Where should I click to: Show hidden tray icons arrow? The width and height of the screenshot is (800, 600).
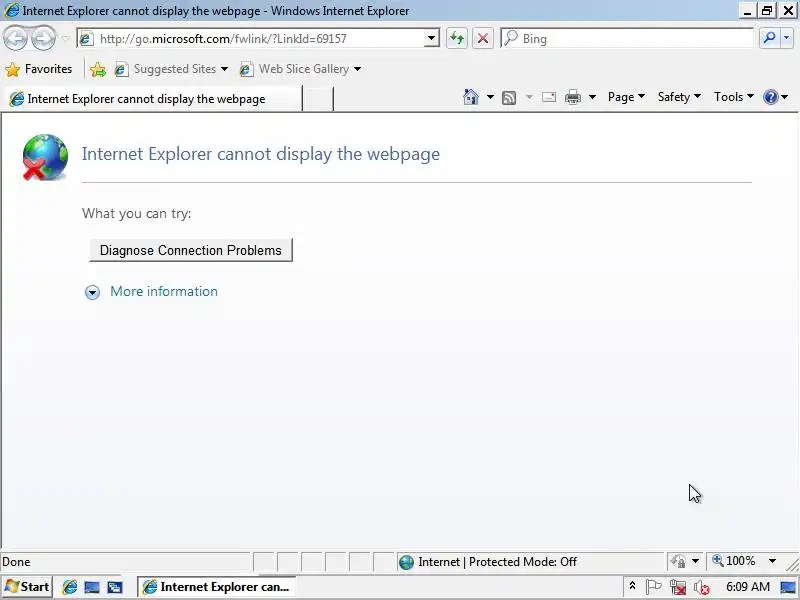point(632,587)
